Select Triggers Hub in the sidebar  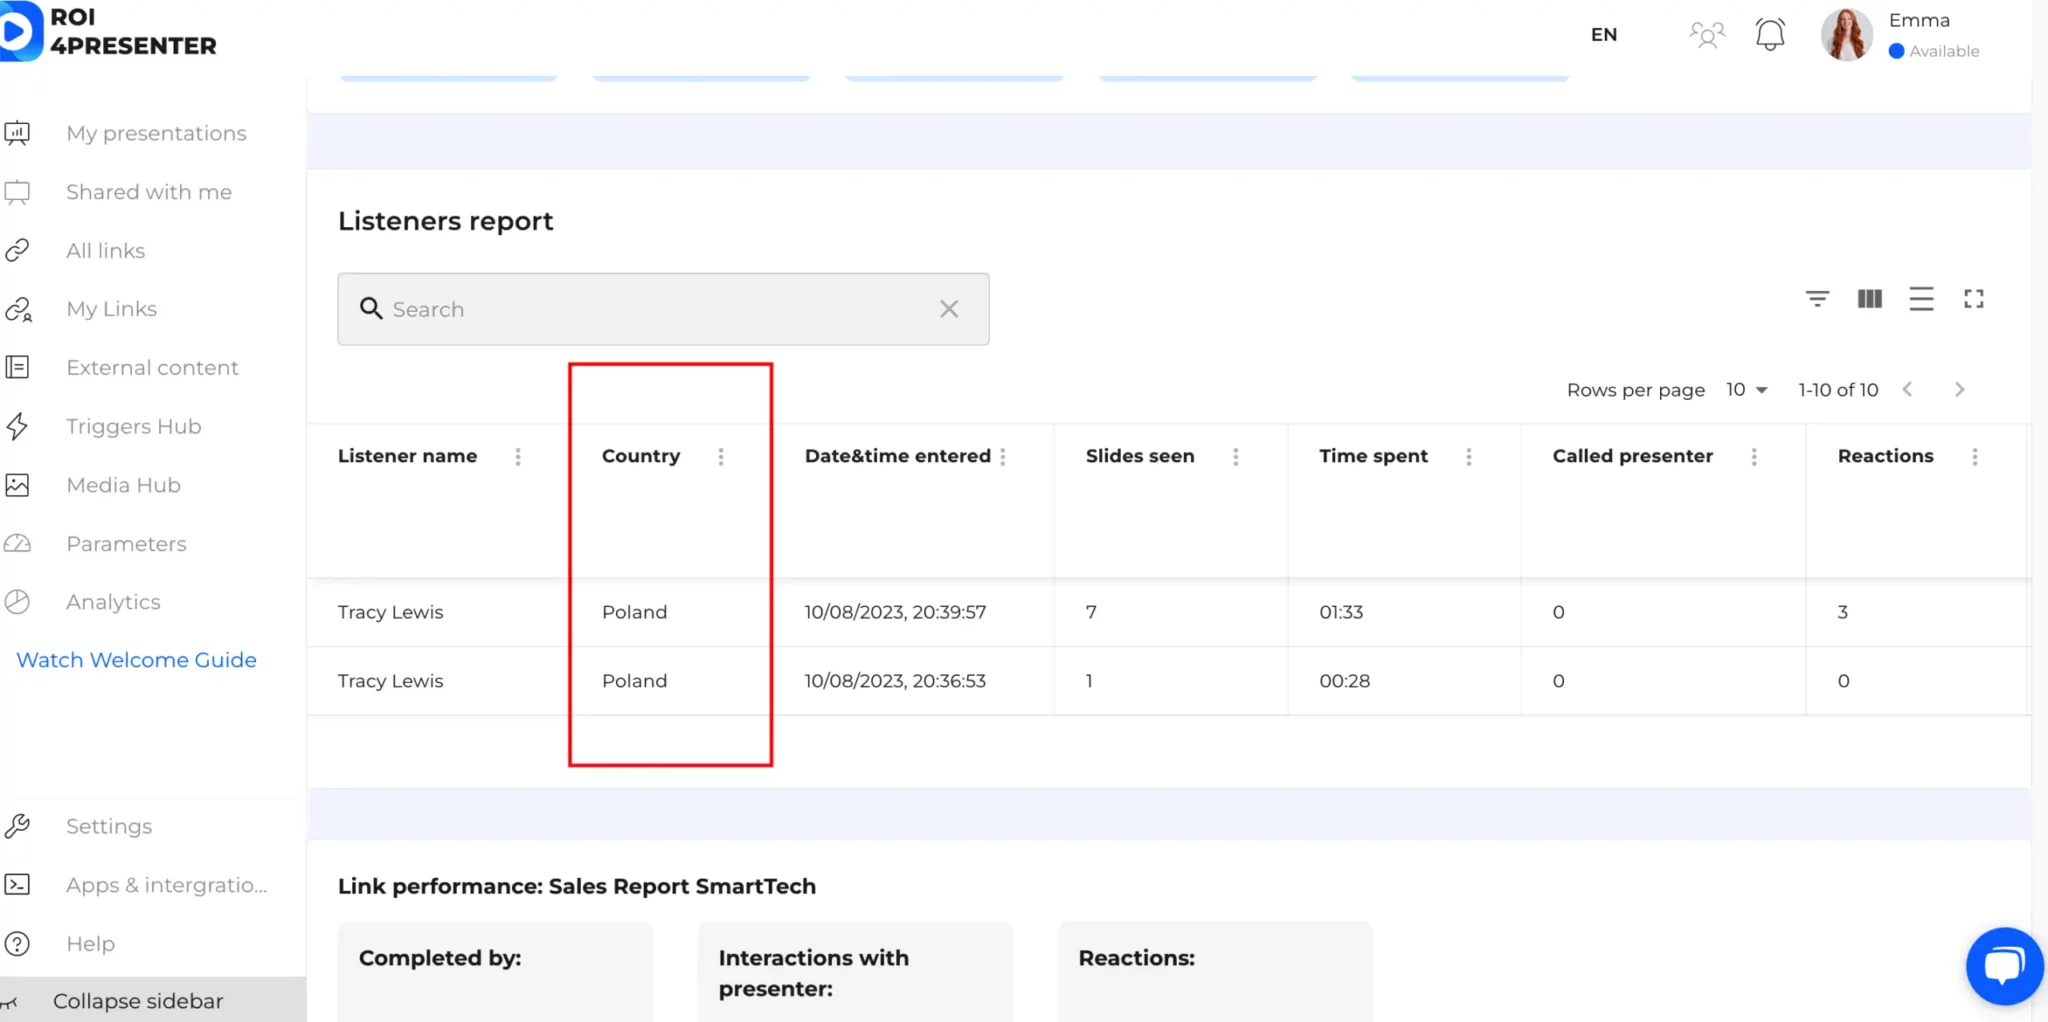click(133, 426)
